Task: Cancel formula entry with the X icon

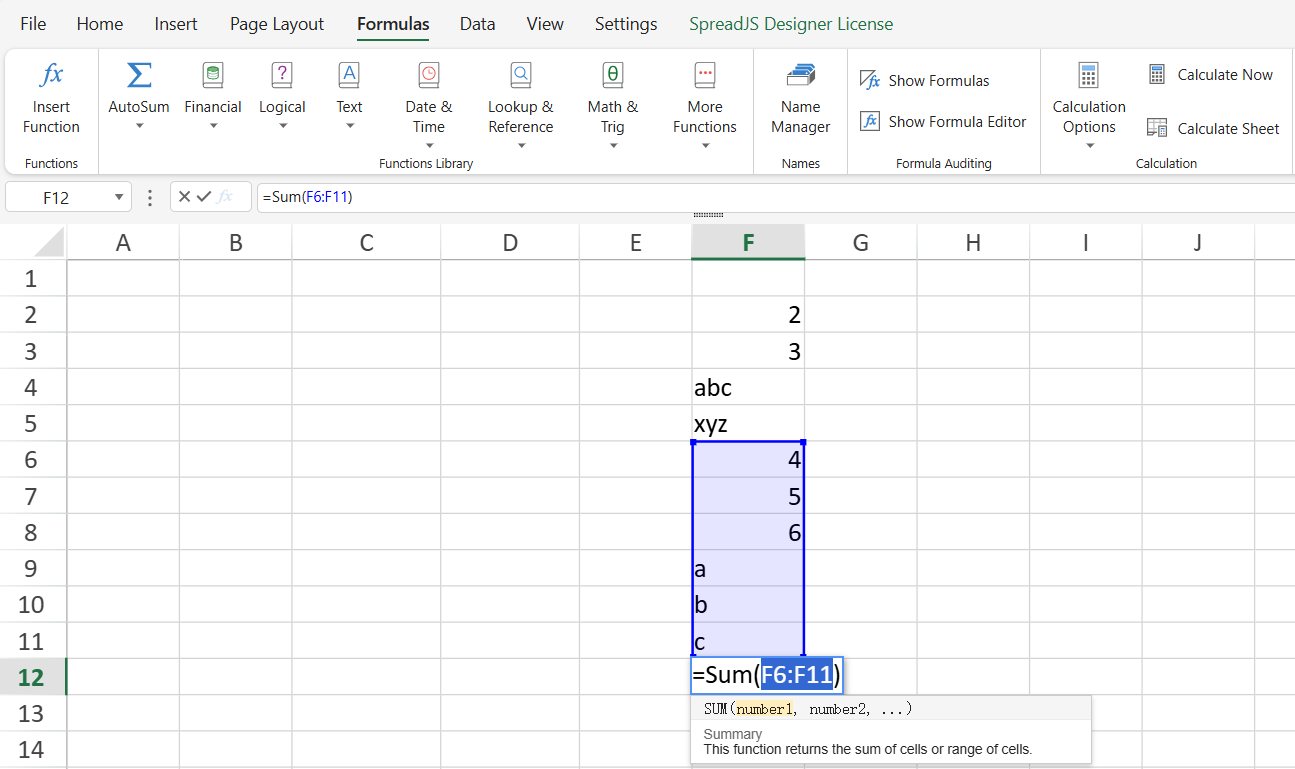Action: (184, 197)
